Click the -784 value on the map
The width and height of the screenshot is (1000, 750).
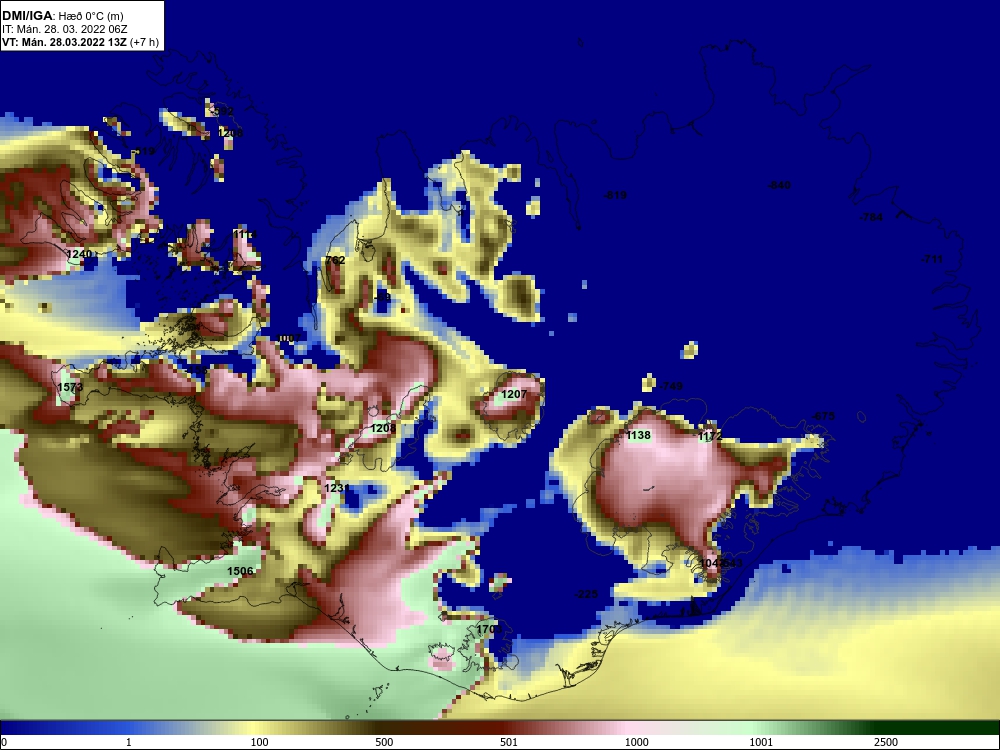871,217
